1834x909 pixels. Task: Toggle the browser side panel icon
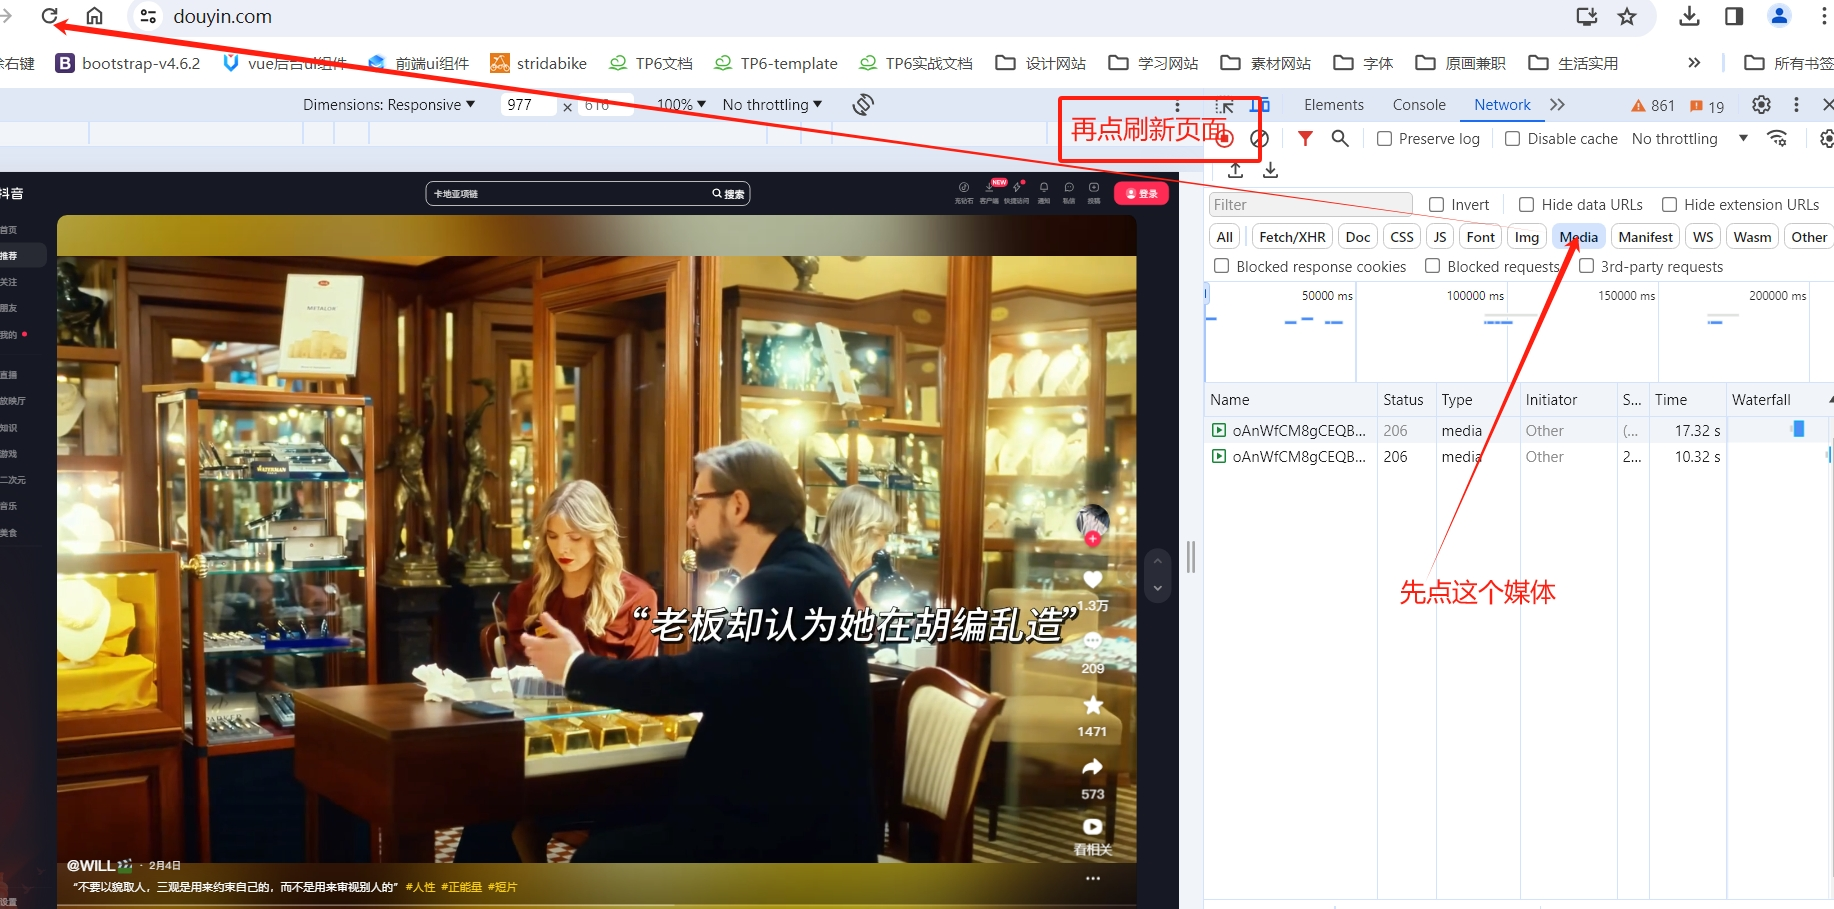1734,16
